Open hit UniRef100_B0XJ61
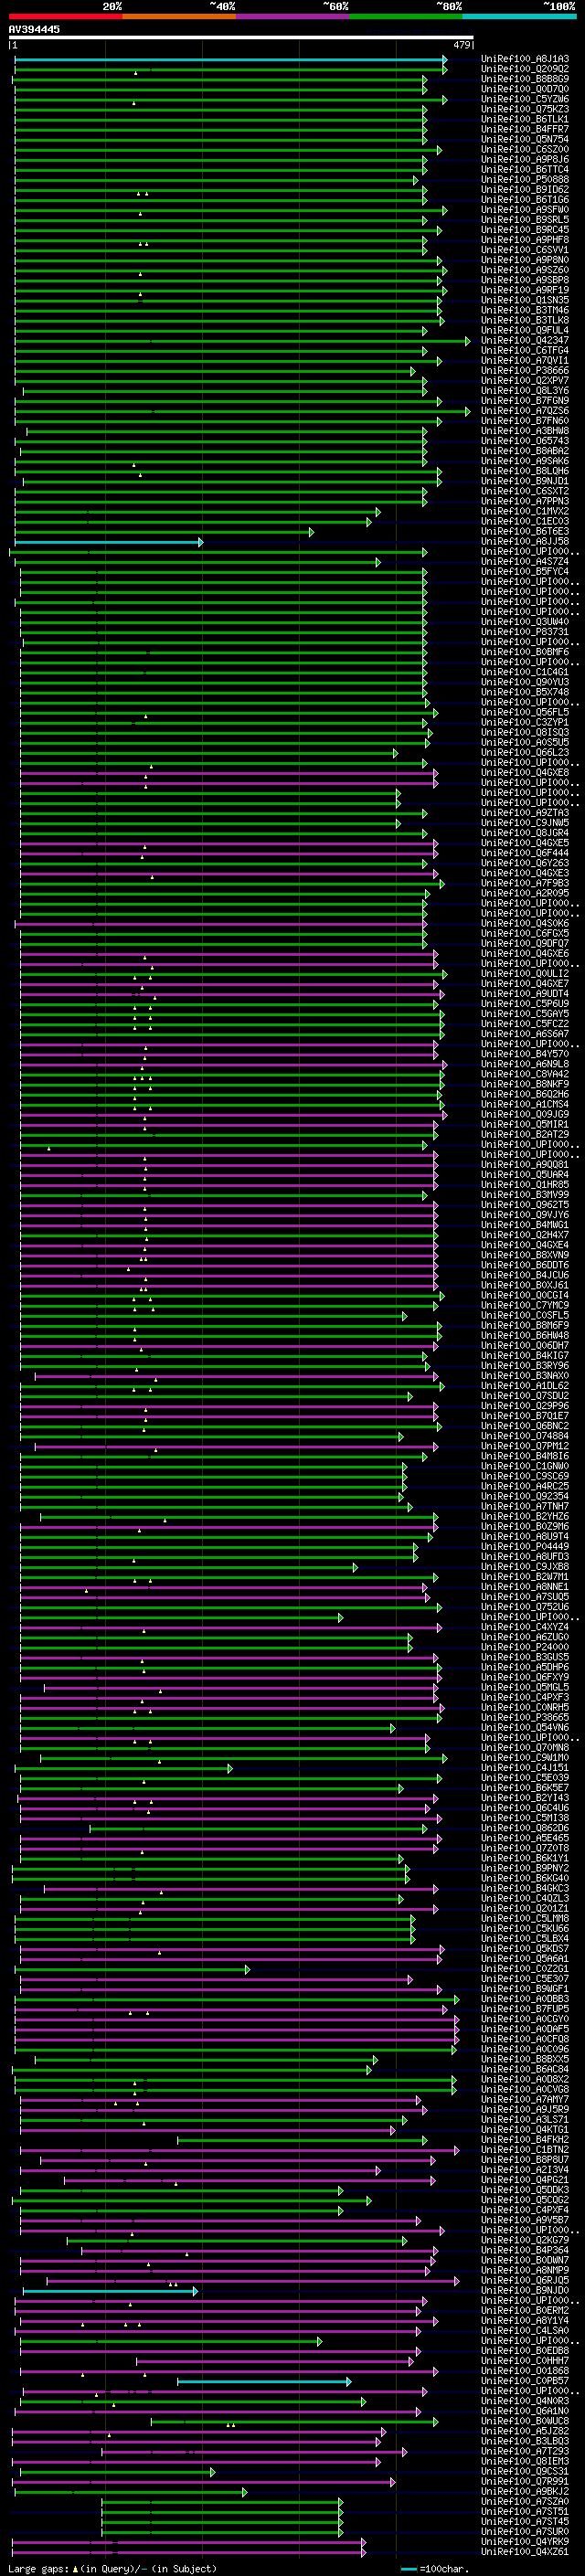Viewport: 585px width, 2576px height. 525,1285
